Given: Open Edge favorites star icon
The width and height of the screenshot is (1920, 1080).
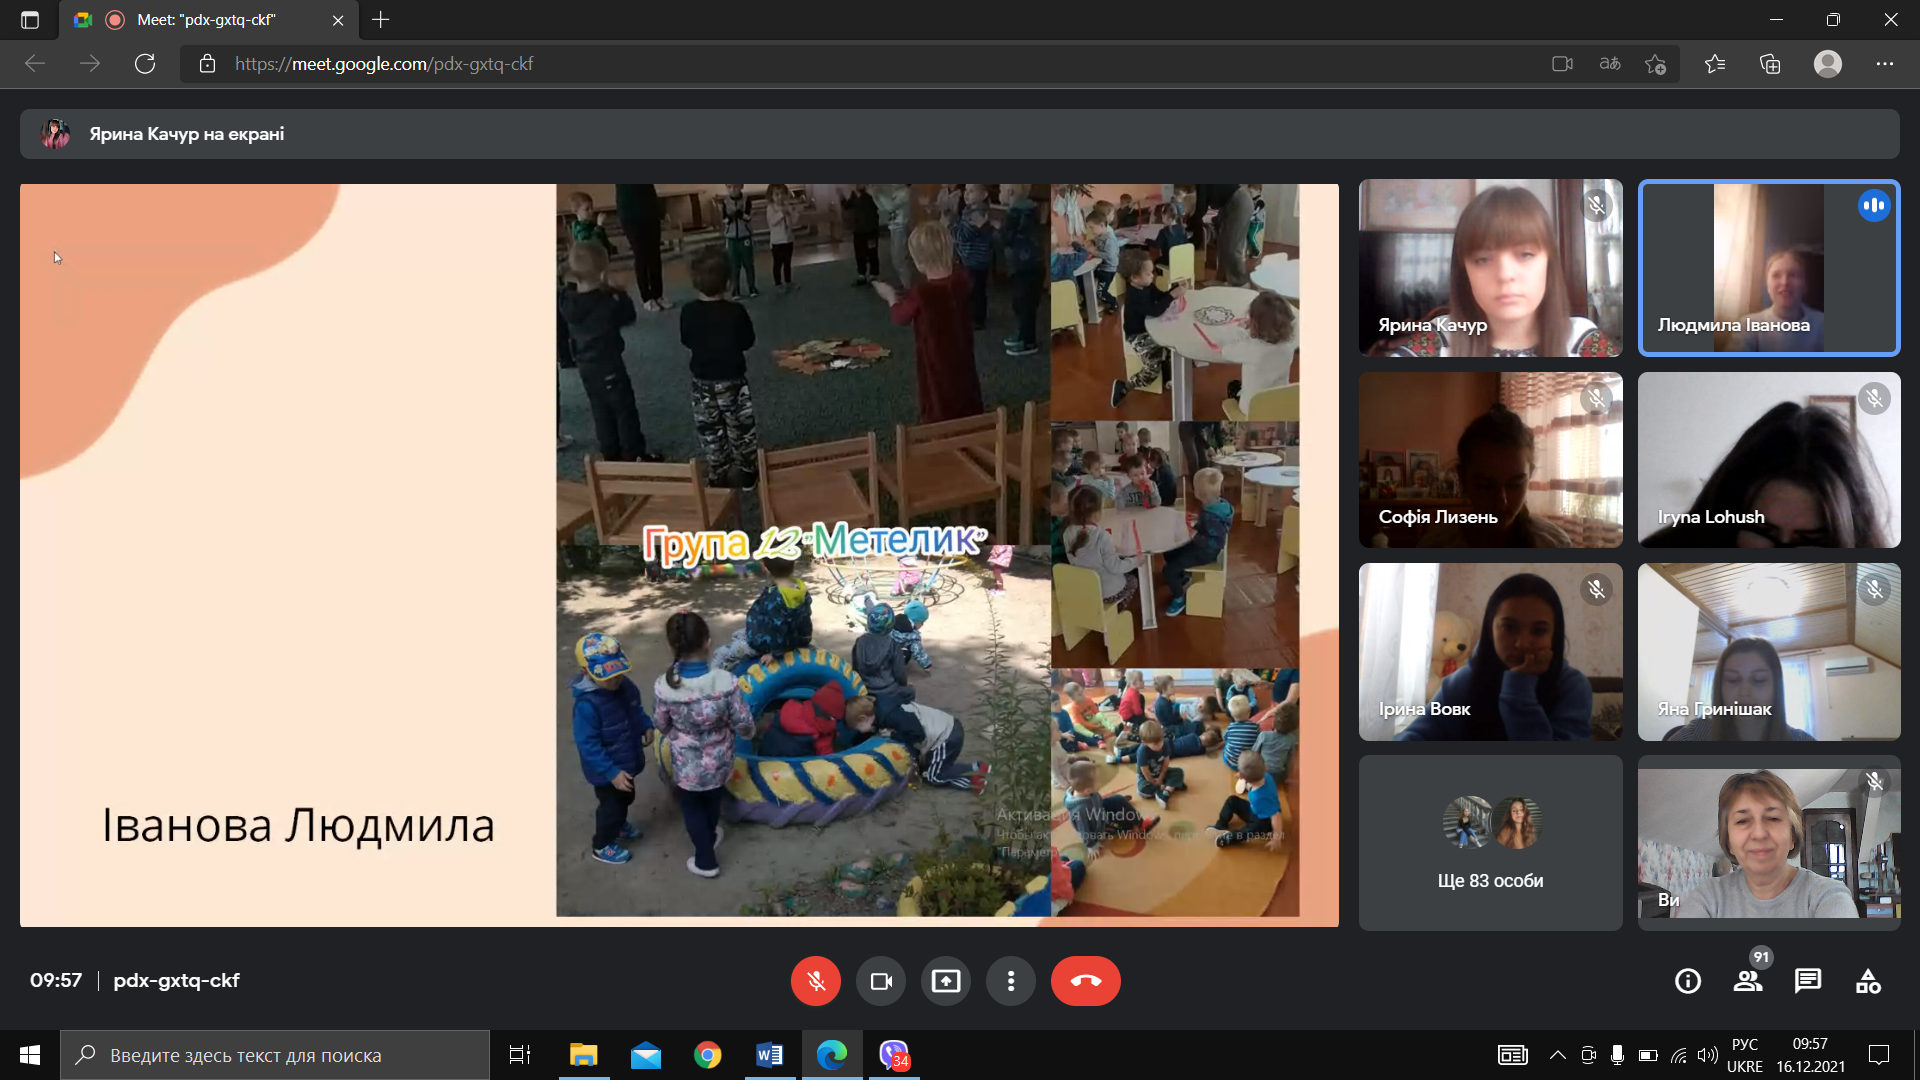Looking at the screenshot, I should coord(1715,64).
